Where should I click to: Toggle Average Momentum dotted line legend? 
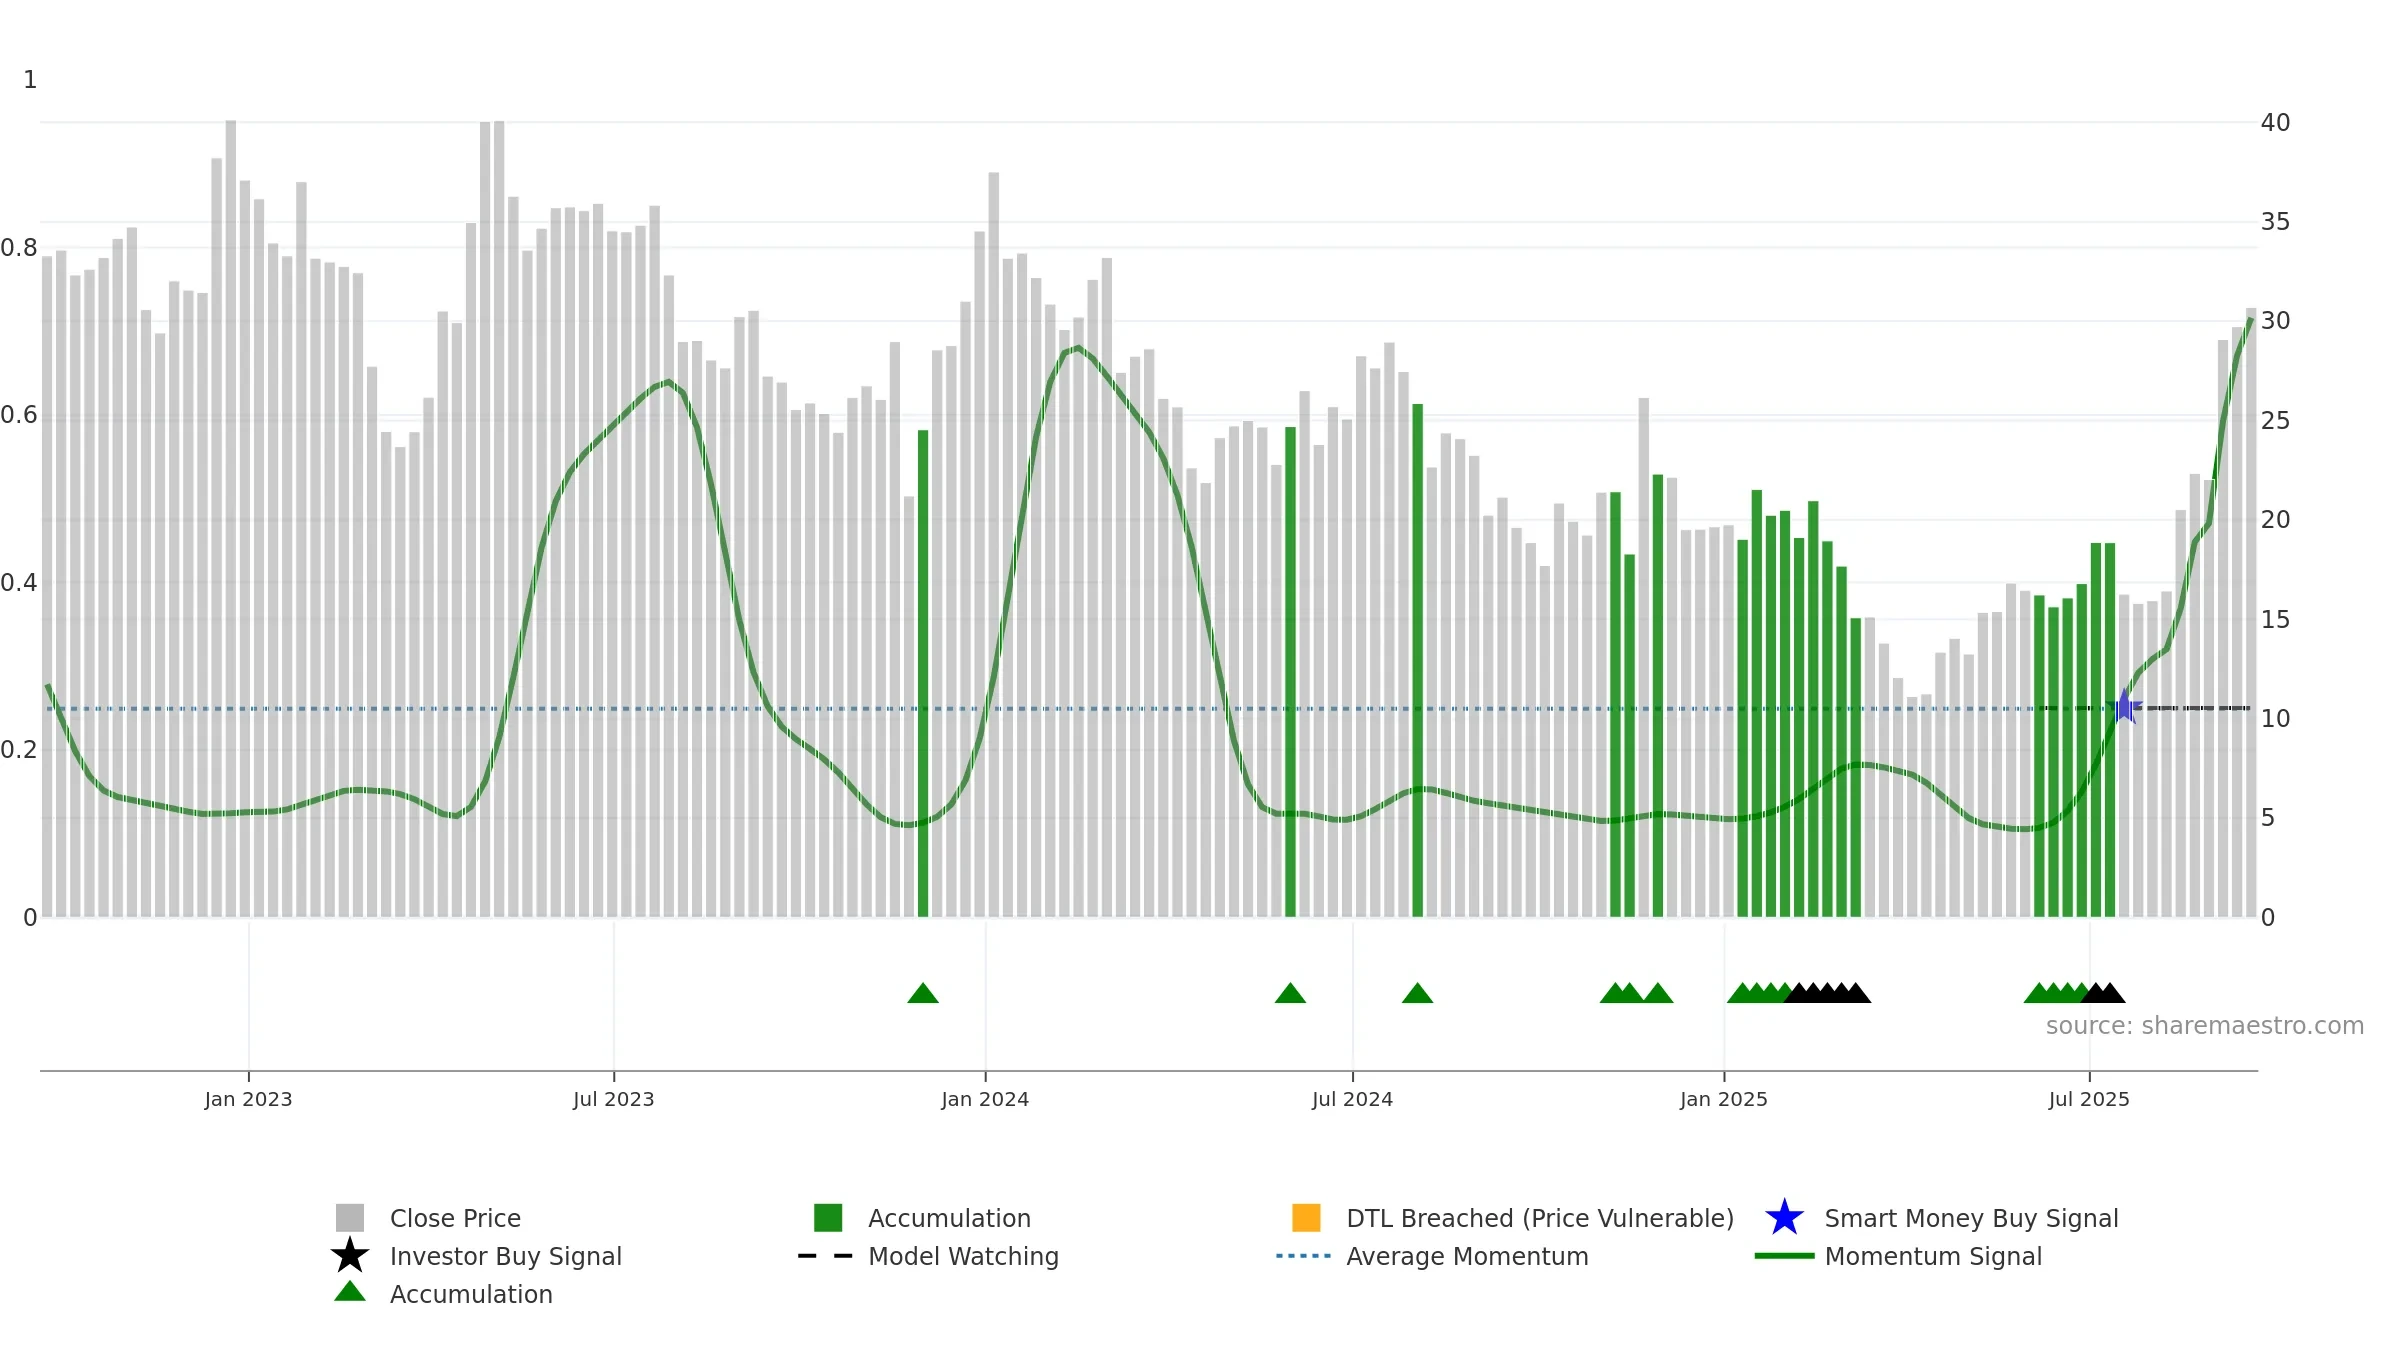click(1303, 1256)
